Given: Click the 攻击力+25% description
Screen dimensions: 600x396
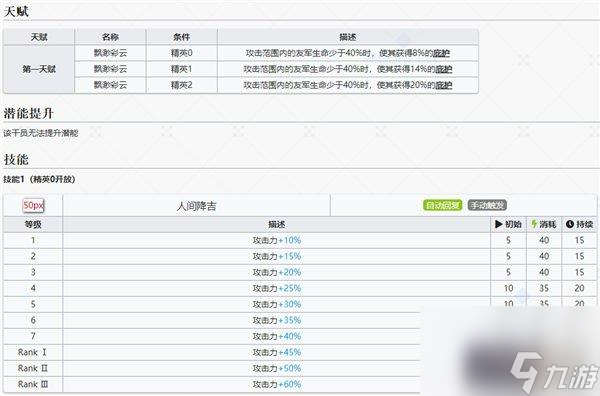Looking at the screenshot, I should 276,288.
